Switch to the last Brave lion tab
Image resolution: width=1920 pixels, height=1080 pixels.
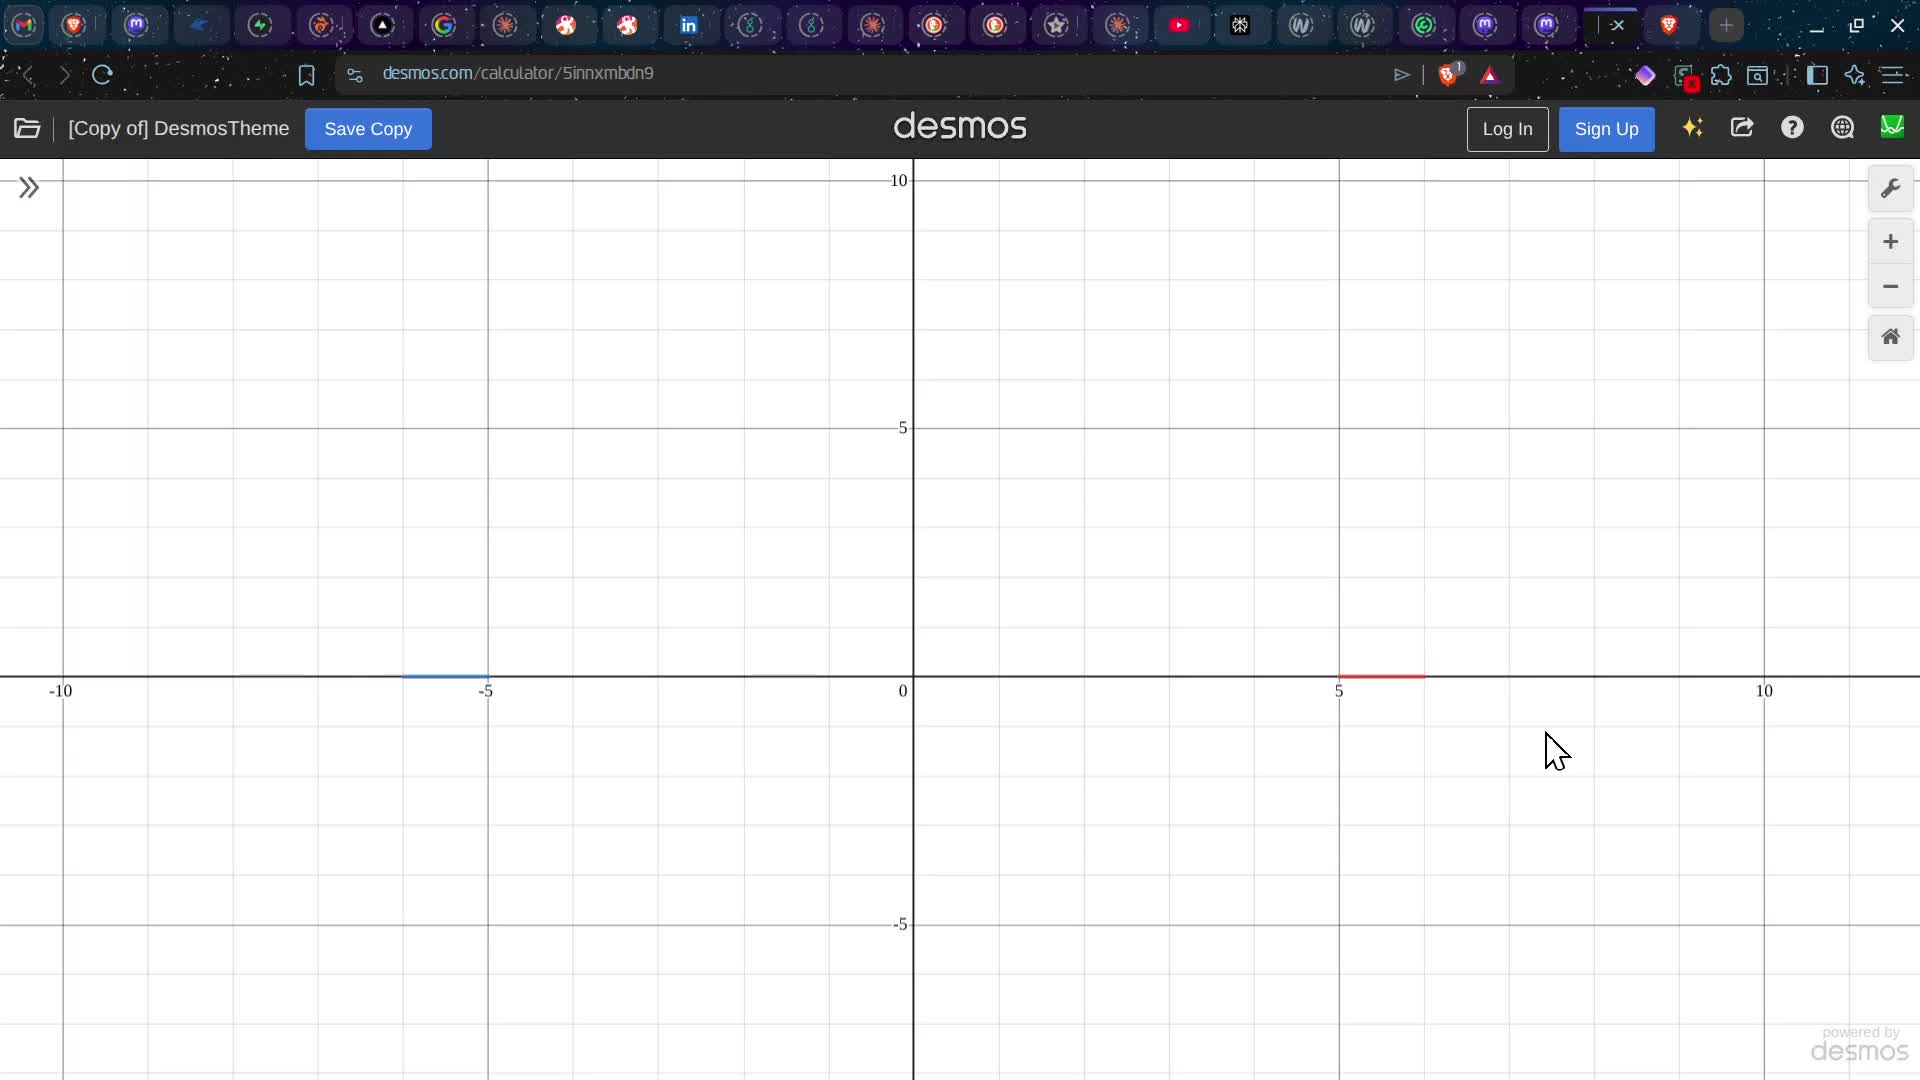click(x=1669, y=25)
